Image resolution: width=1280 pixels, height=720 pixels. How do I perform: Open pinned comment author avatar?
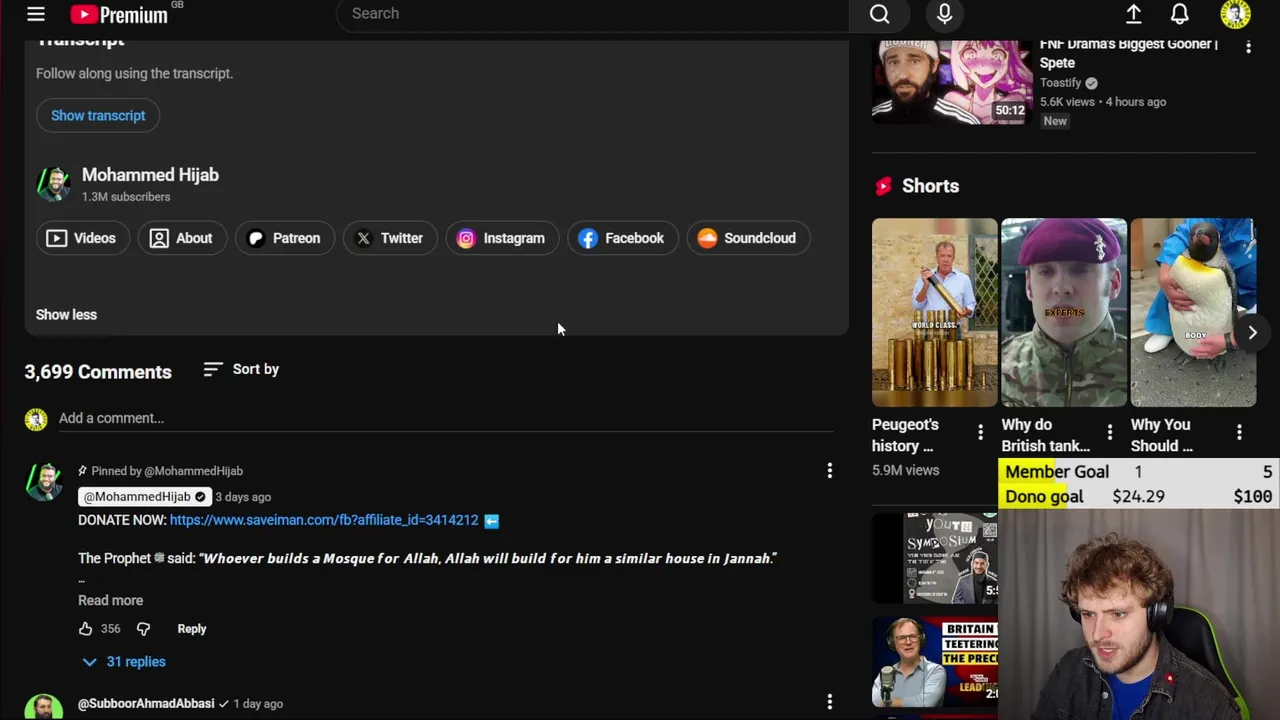click(43, 482)
